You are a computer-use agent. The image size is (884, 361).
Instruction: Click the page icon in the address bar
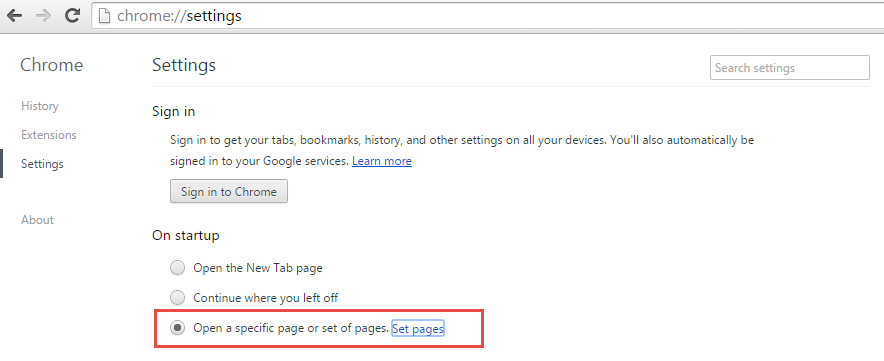[104, 16]
